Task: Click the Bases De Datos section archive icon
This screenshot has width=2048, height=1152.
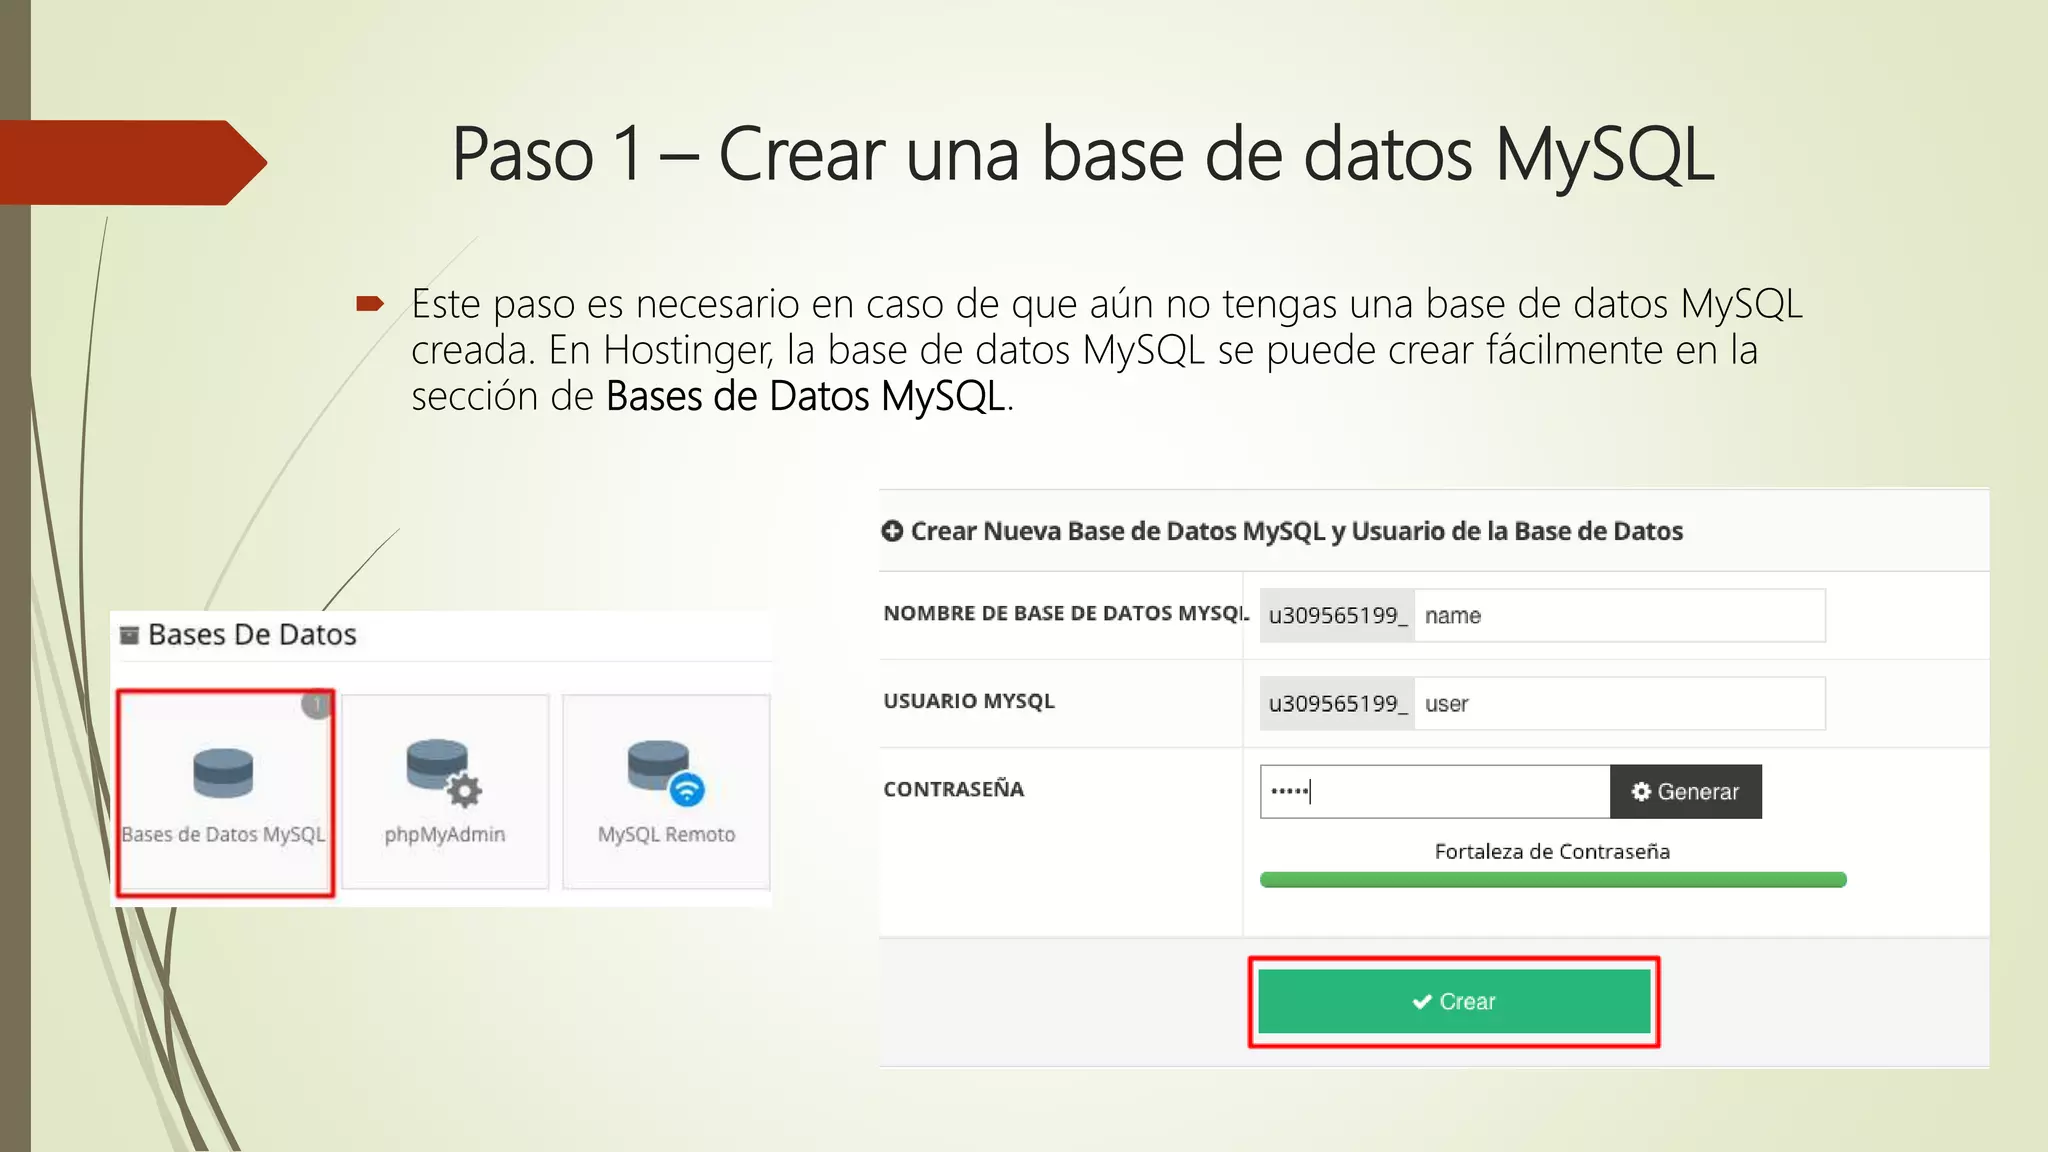Action: point(129,635)
